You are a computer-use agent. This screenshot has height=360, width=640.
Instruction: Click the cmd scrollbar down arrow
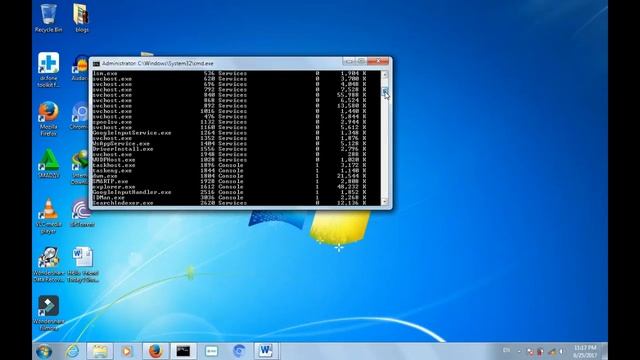[384, 202]
